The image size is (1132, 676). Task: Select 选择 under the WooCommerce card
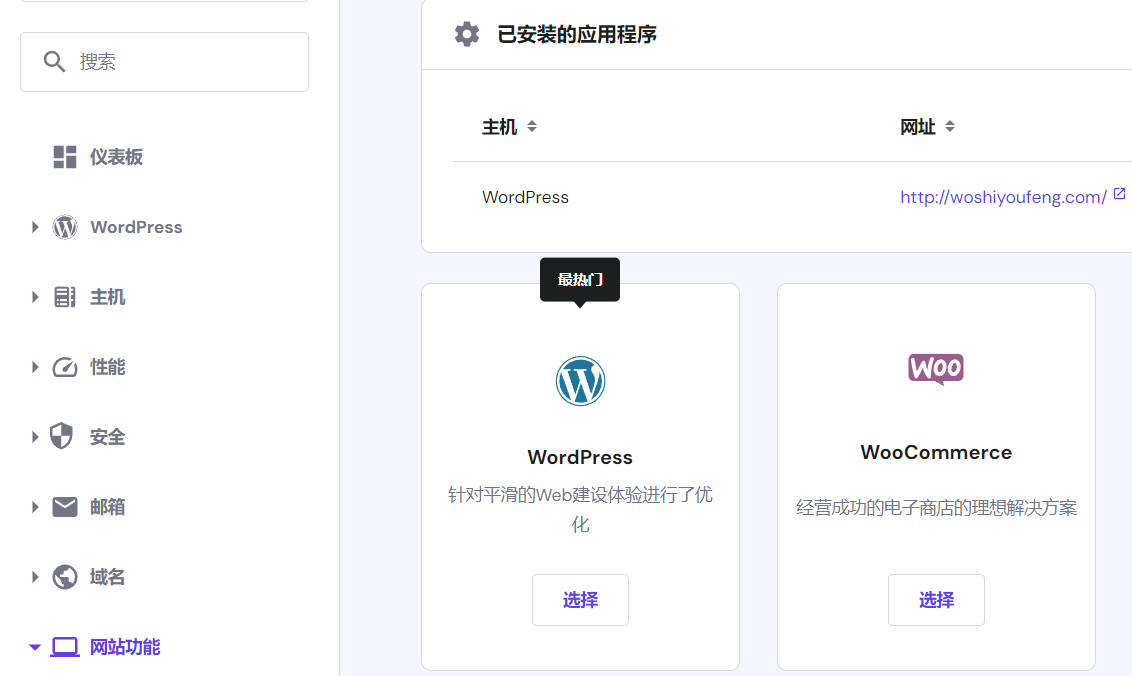point(936,600)
